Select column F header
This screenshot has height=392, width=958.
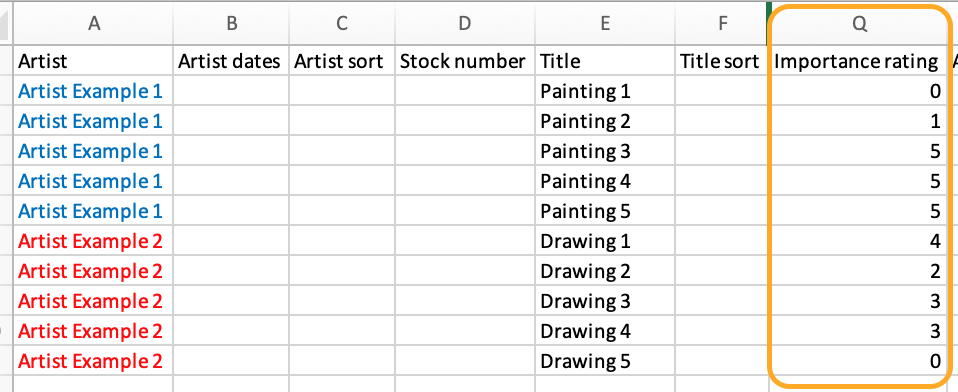(721, 23)
